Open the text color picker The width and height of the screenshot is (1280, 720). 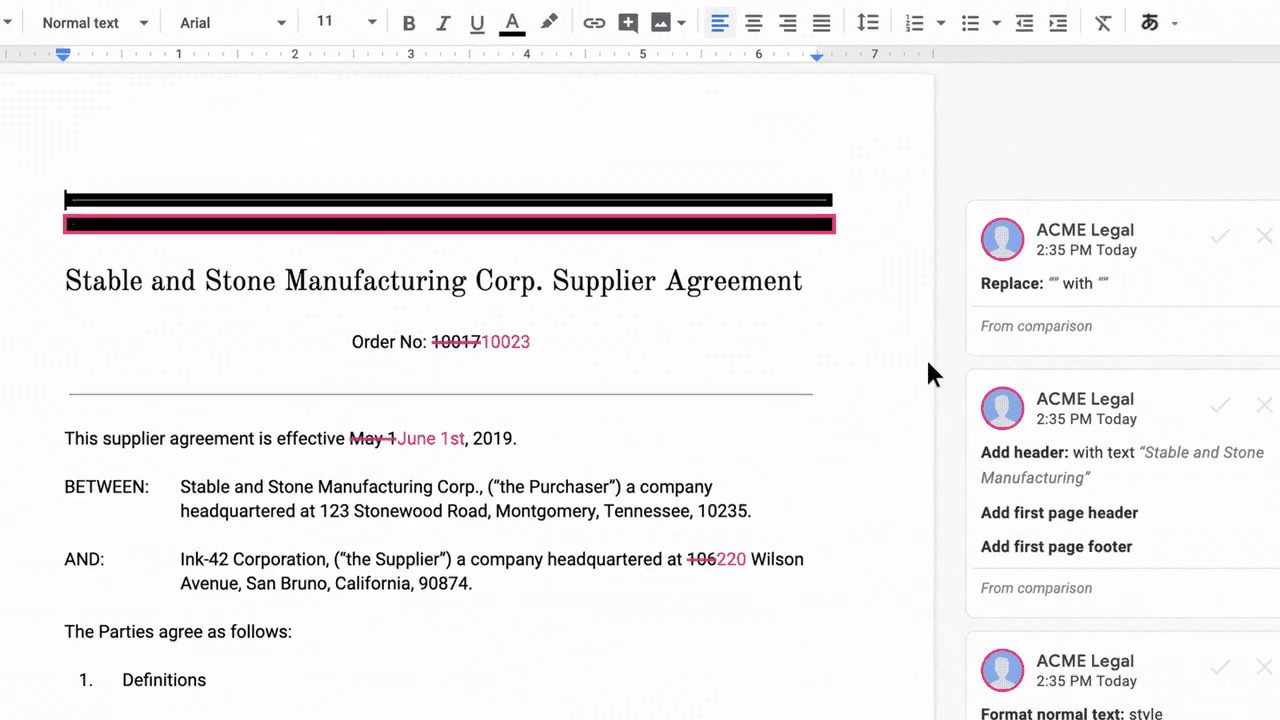(512, 22)
